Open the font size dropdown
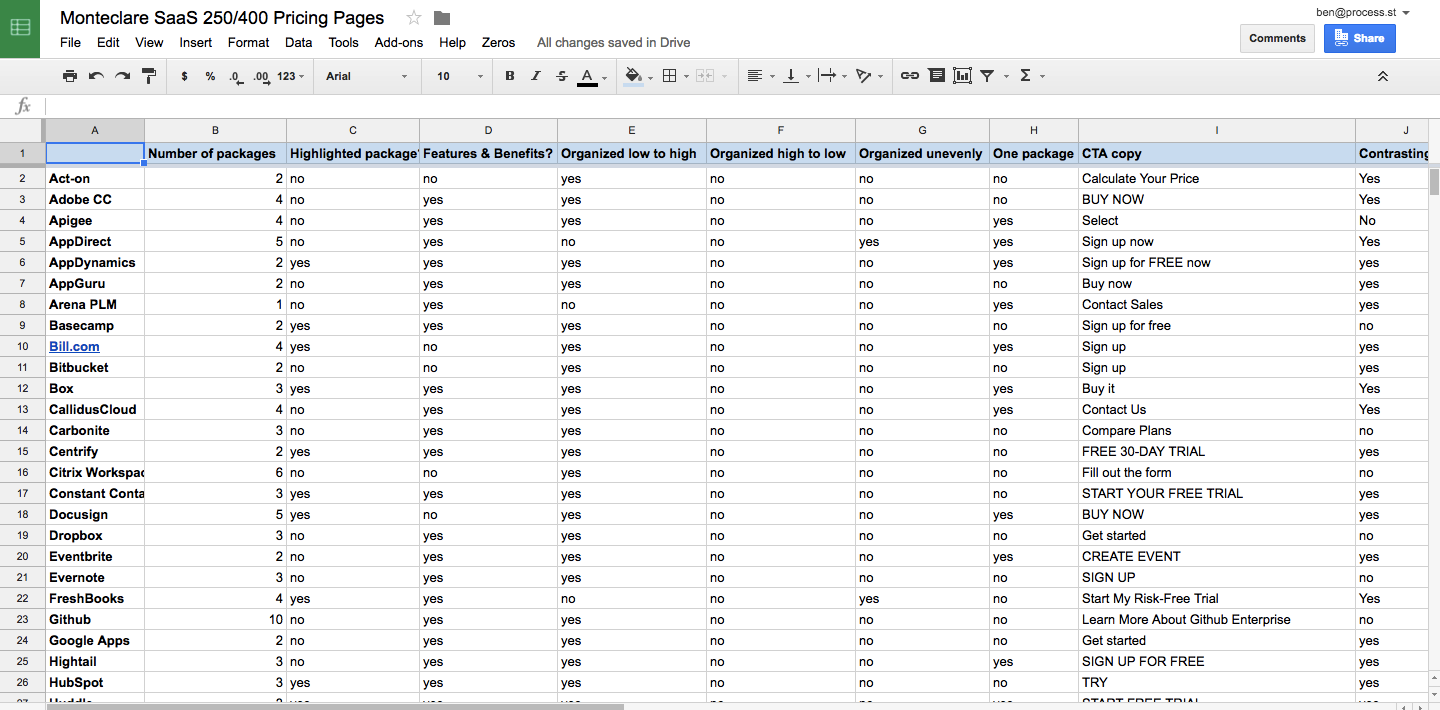 (460, 76)
